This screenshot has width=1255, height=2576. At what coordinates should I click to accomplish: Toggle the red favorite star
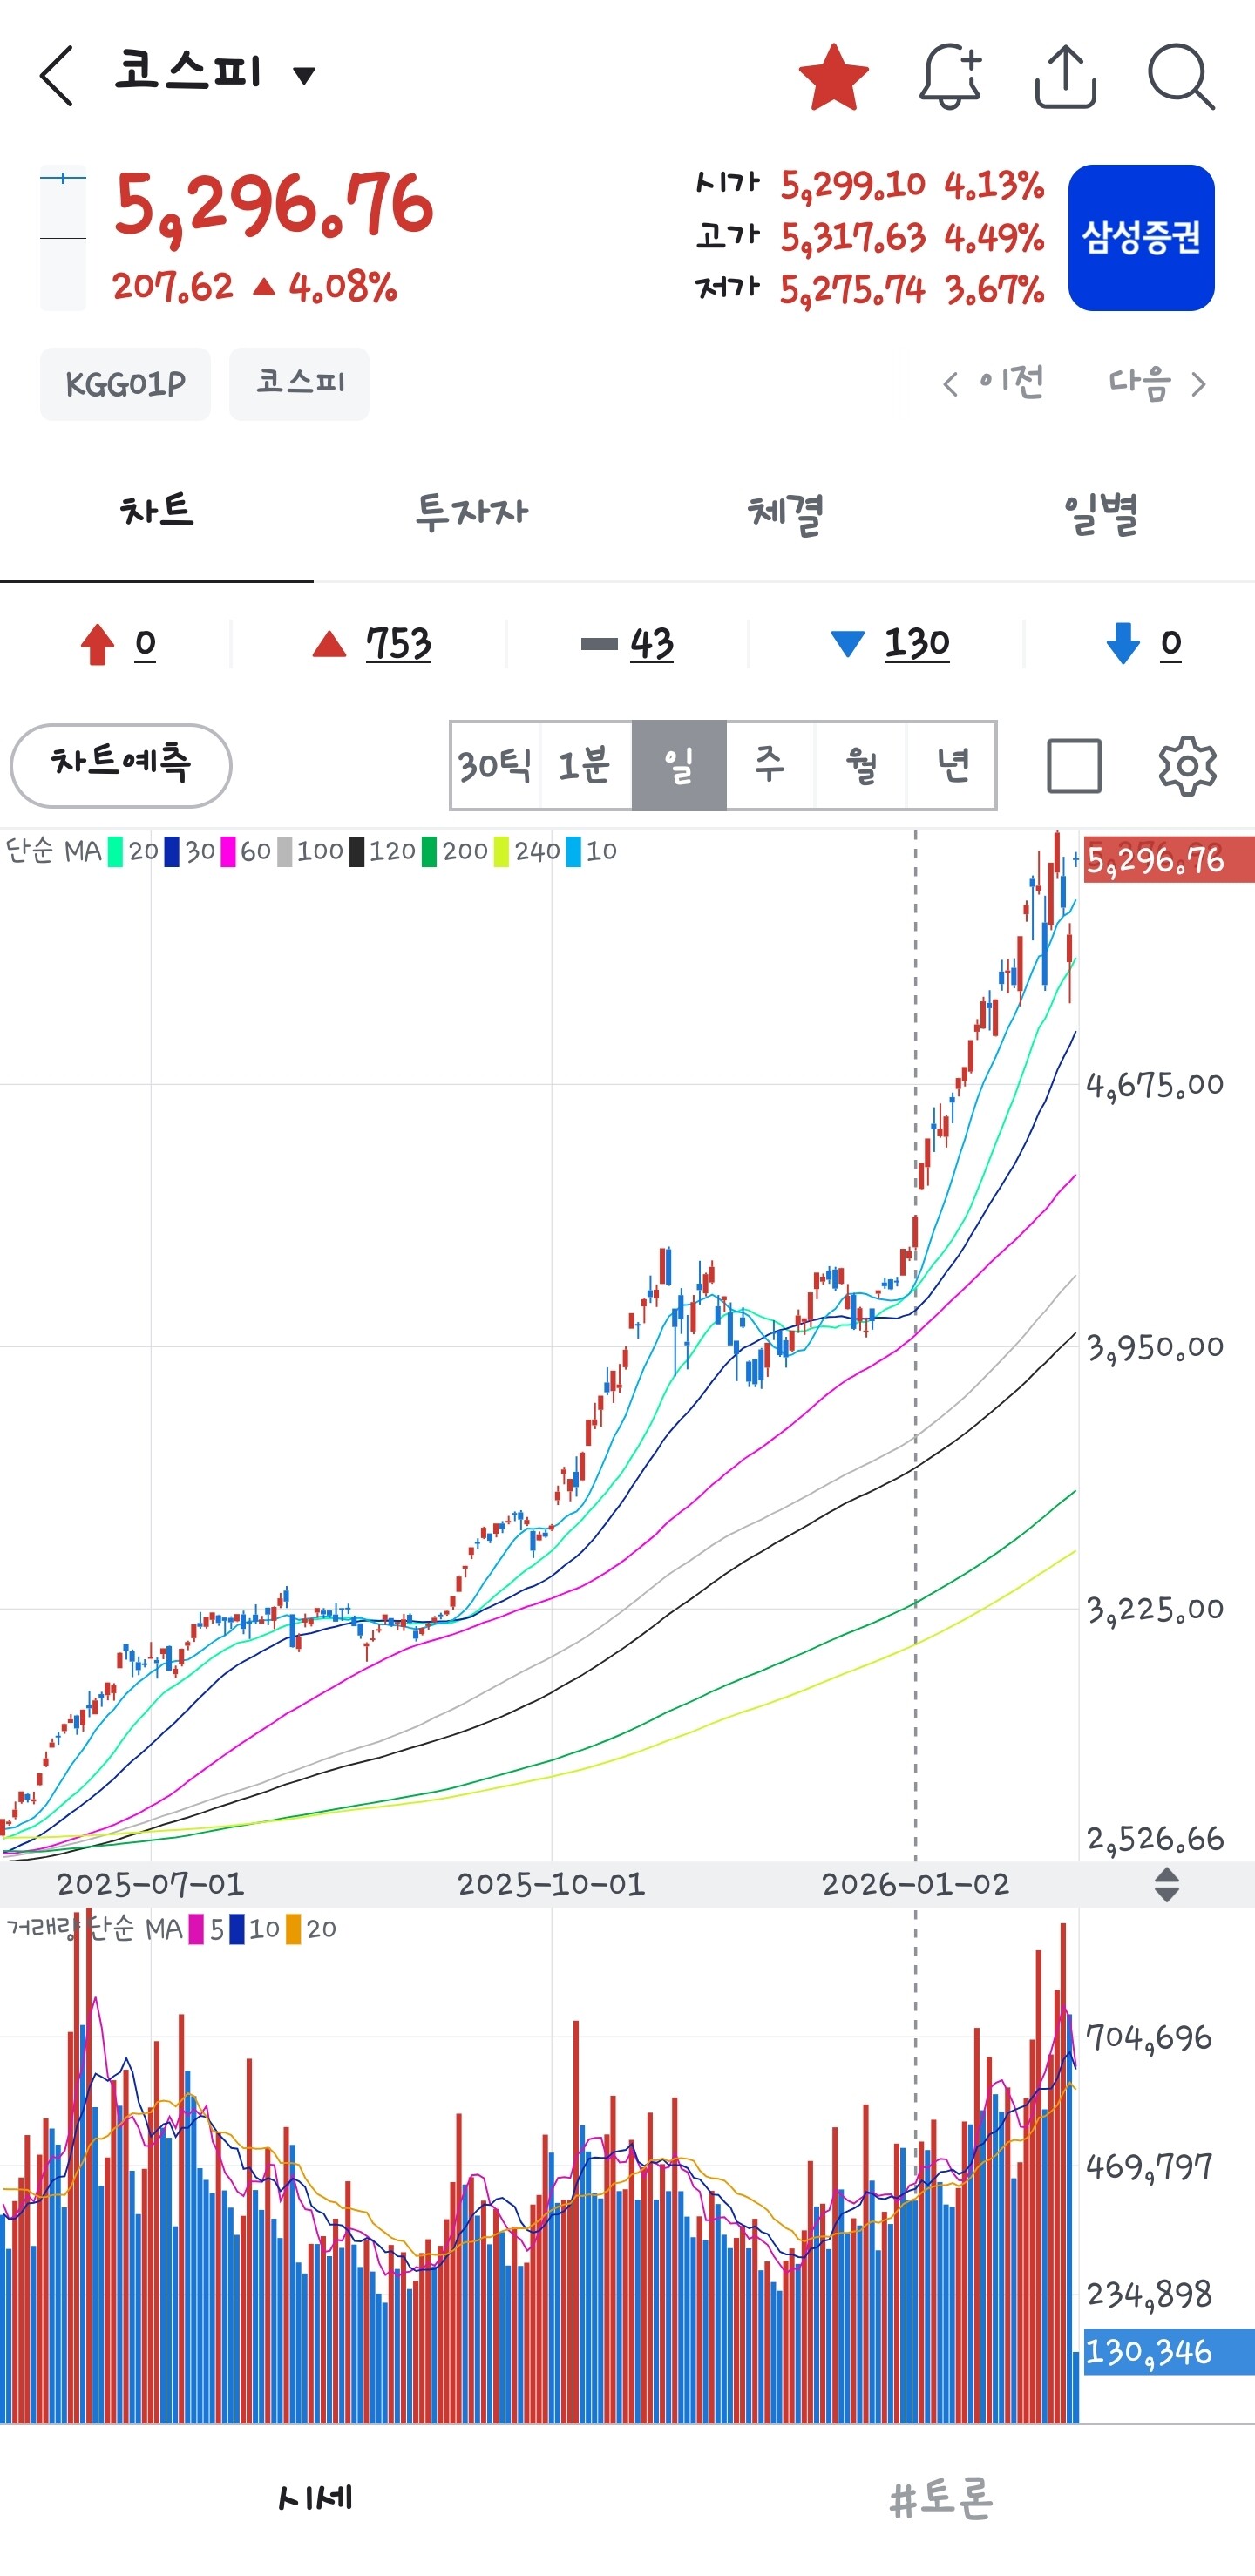833,77
